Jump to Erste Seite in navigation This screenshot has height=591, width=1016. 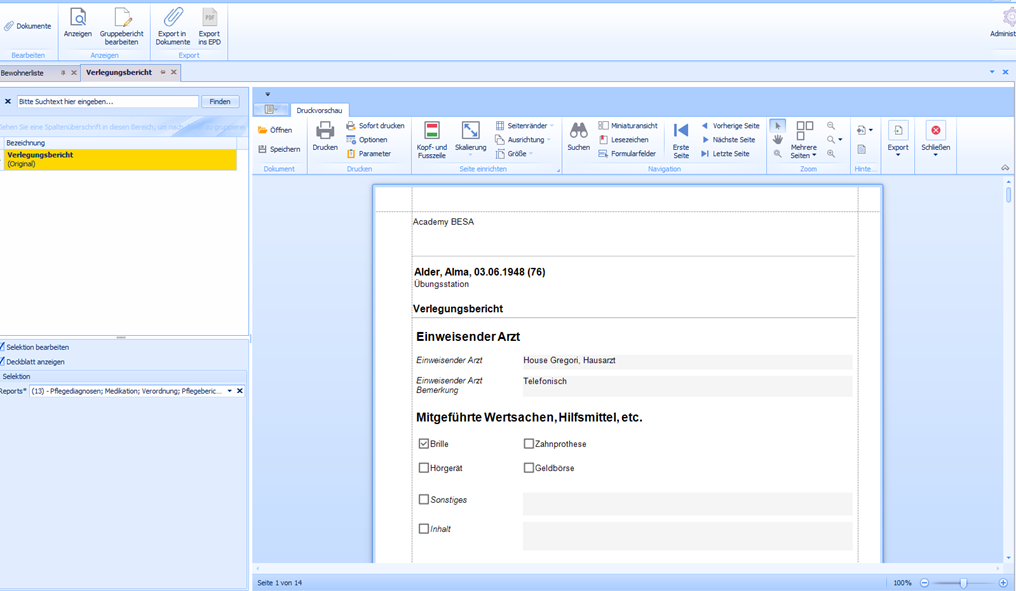[681, 131]
